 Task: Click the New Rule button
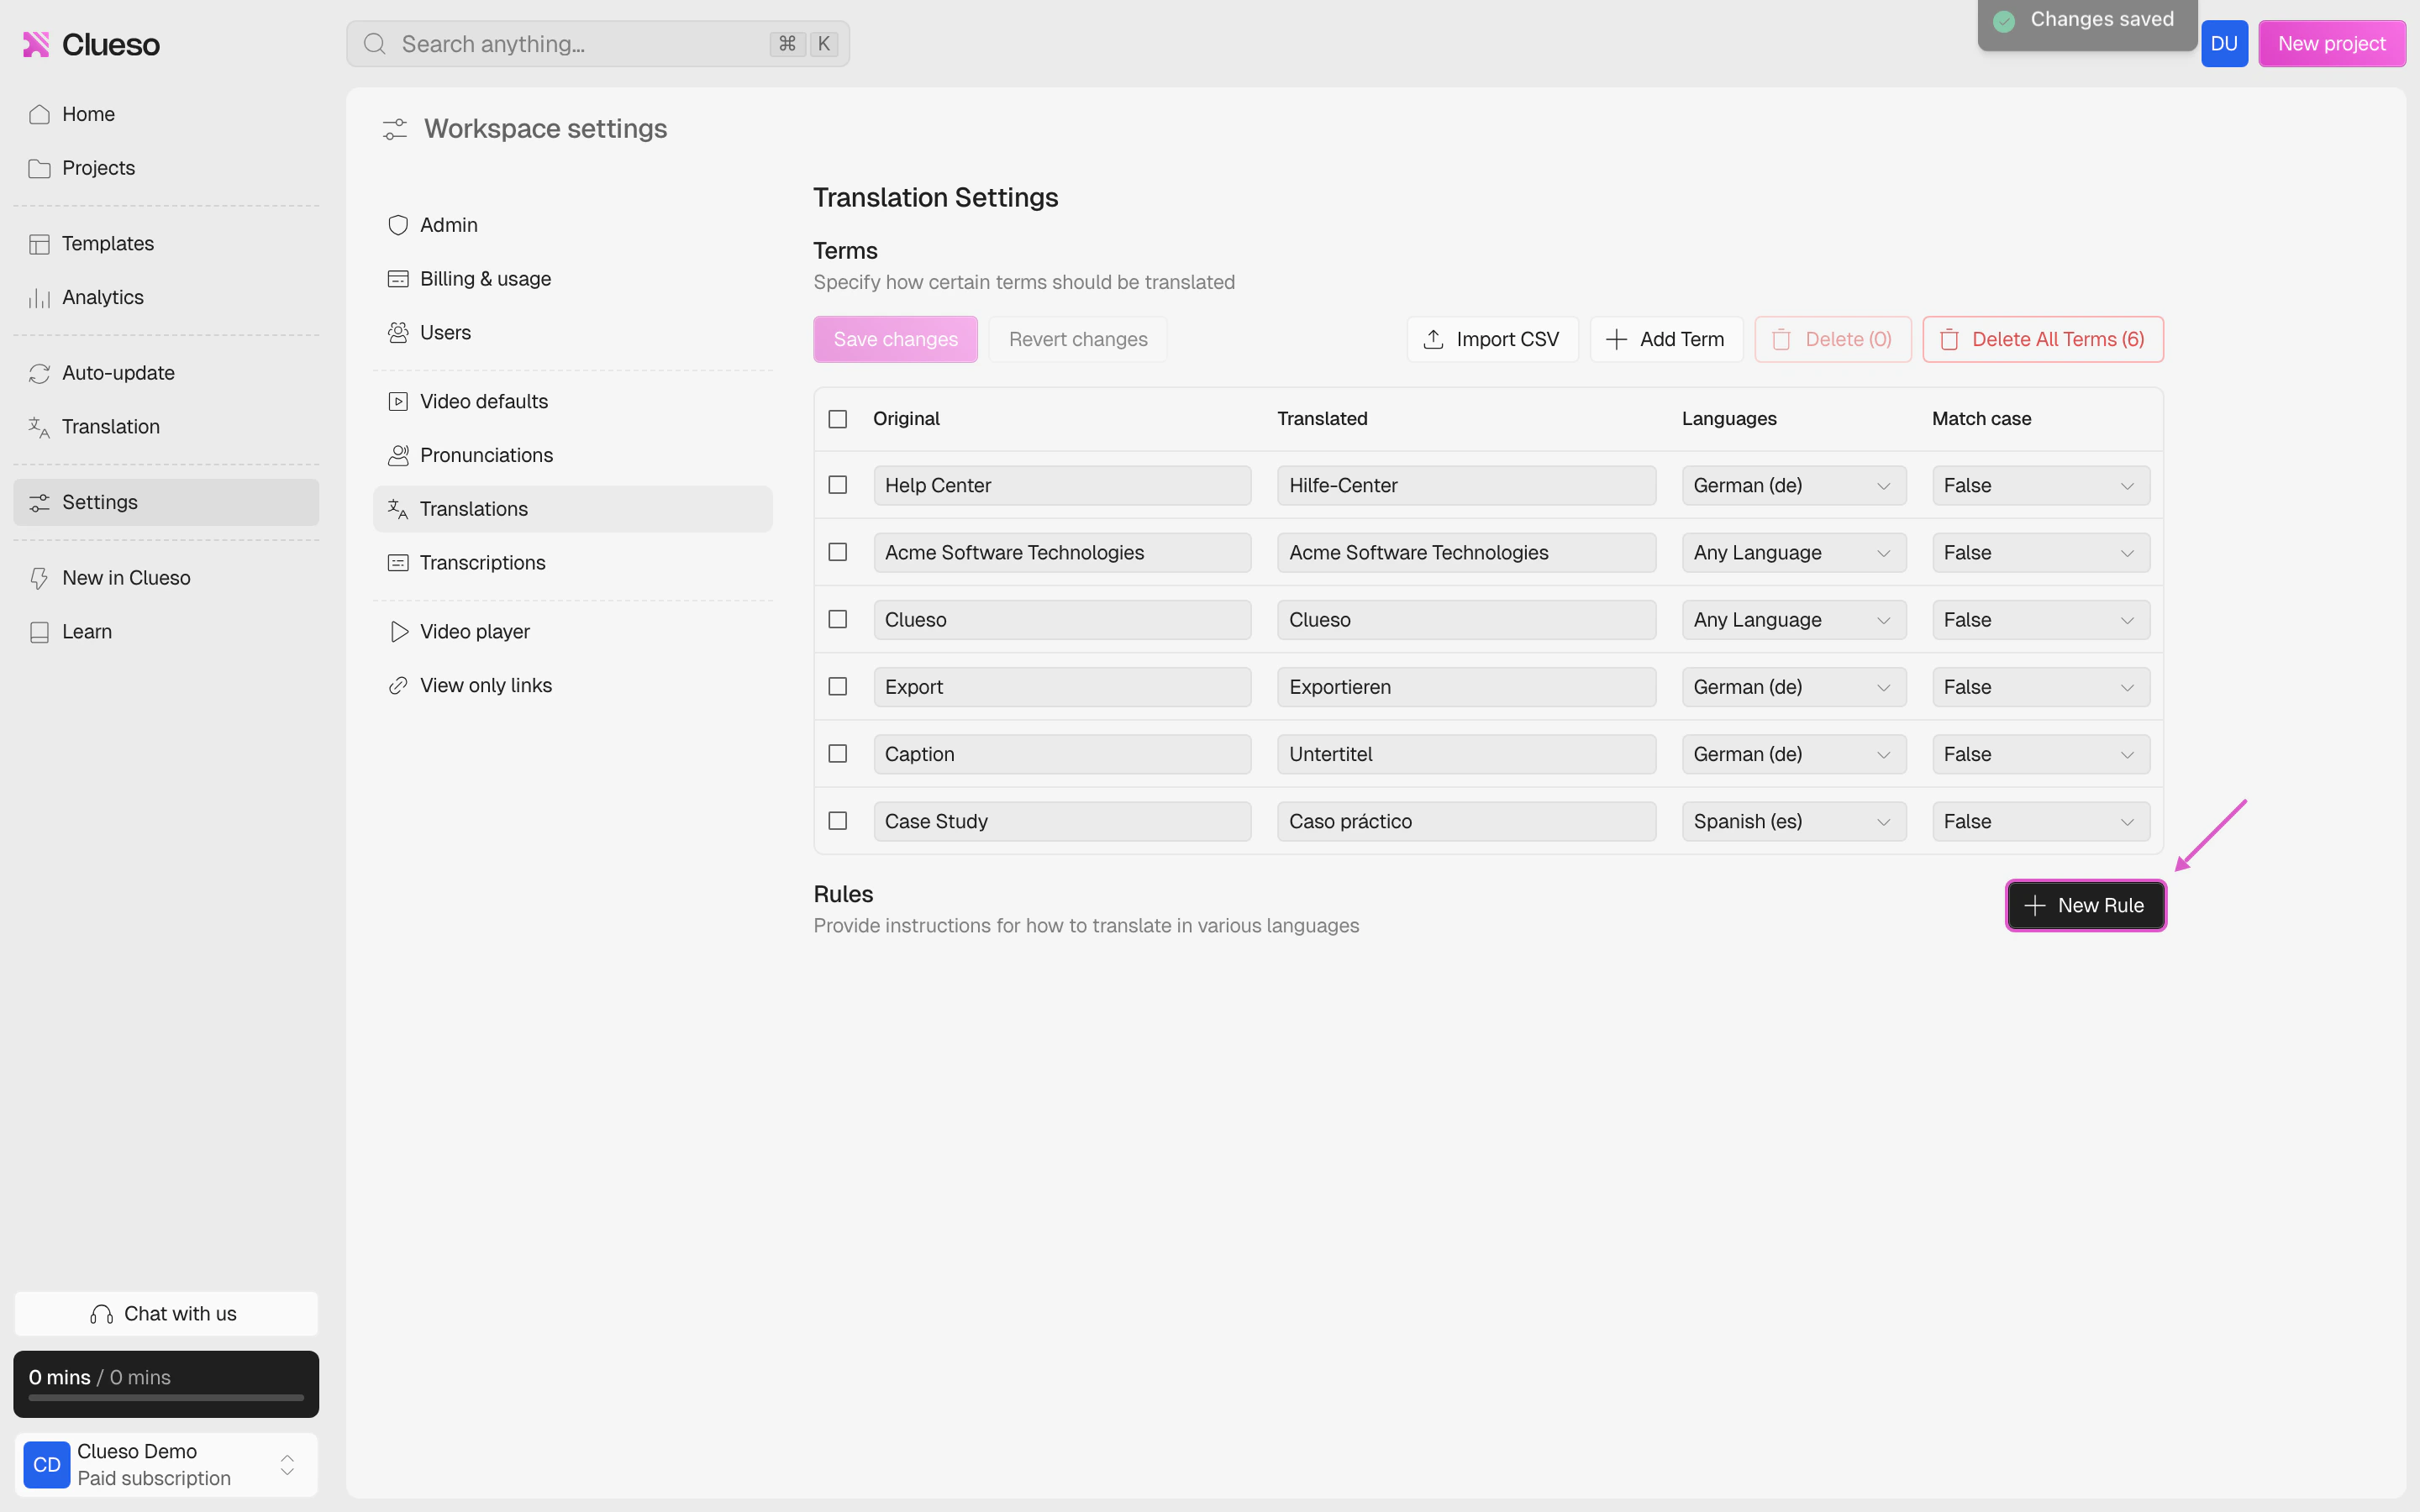pyautogui.click(x=2086, y=905)
